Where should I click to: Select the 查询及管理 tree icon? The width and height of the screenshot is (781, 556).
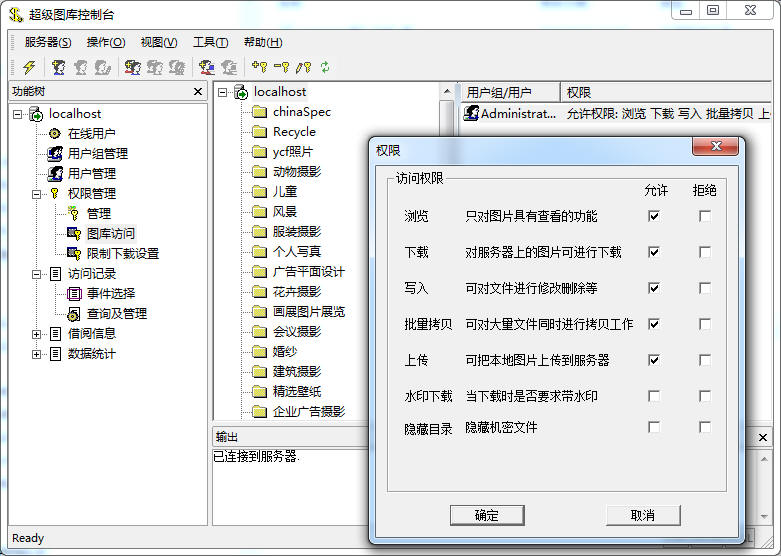coord(74,313)
